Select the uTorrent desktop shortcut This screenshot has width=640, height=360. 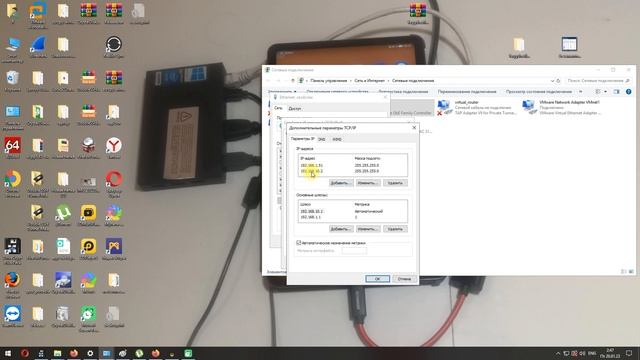[x=63, y=215]
